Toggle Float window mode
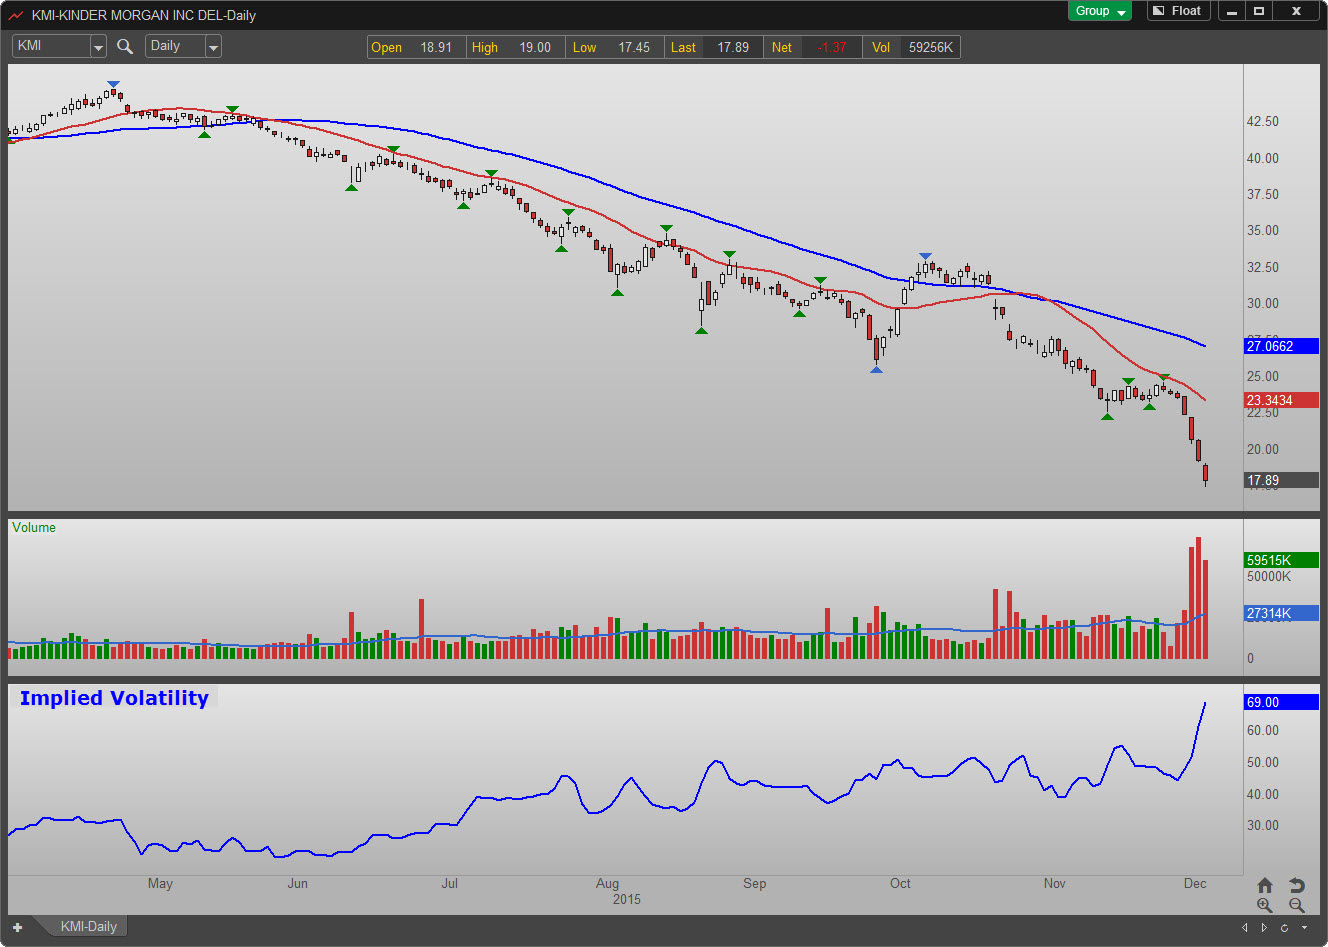The width and height of the screenshot is (1328, 947). coord(1178,11)
